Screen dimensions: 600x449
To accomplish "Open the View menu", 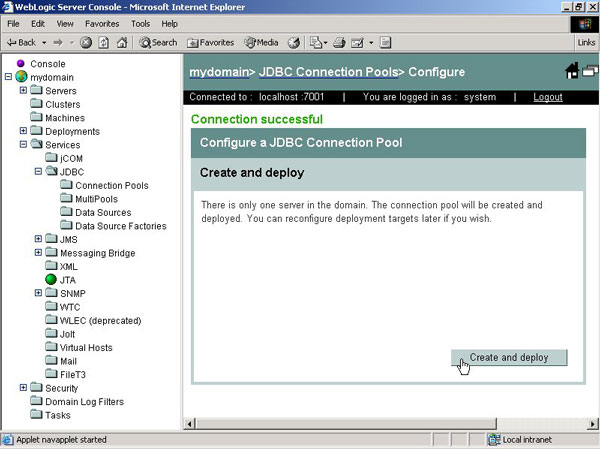I will click(x=65, y=24).
